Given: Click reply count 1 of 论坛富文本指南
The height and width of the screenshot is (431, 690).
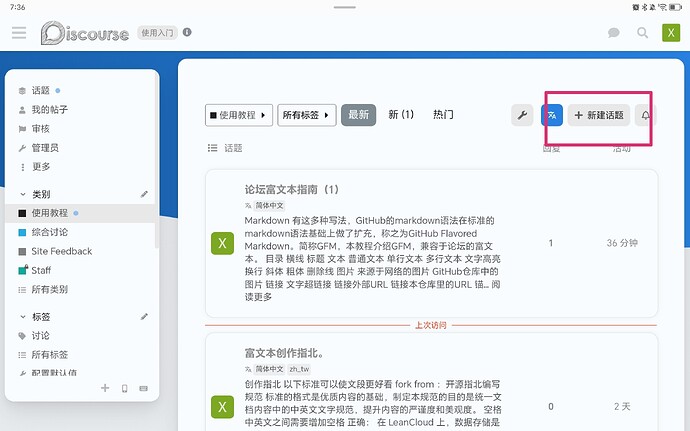Looking at the screenshot, I should 551,243.
